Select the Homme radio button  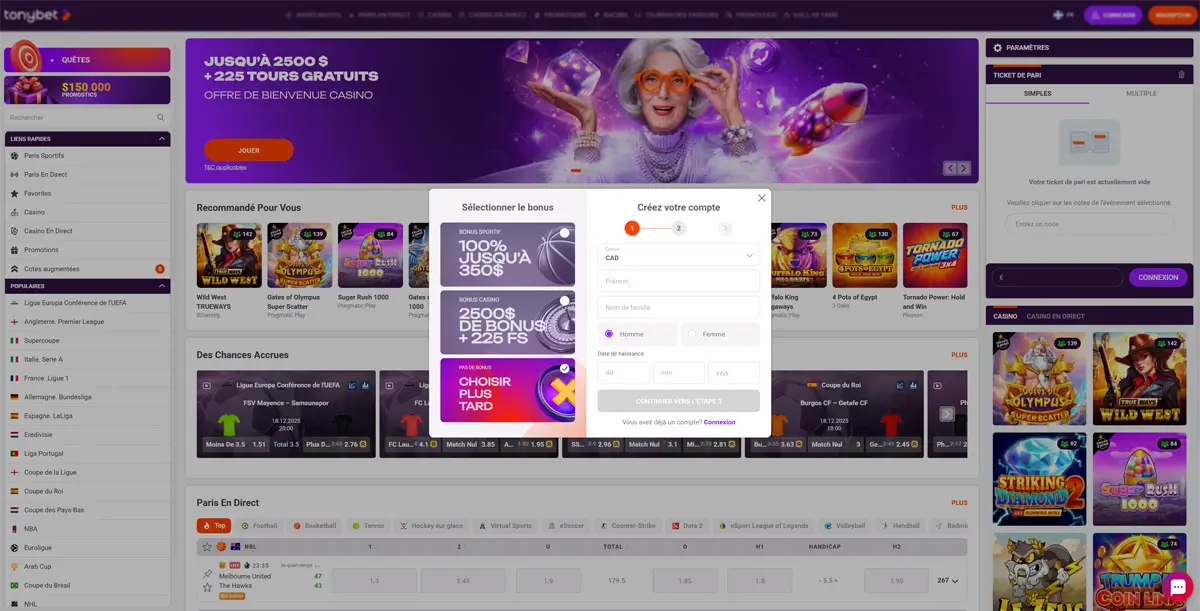pyautogui.click(x=609, y=334)
